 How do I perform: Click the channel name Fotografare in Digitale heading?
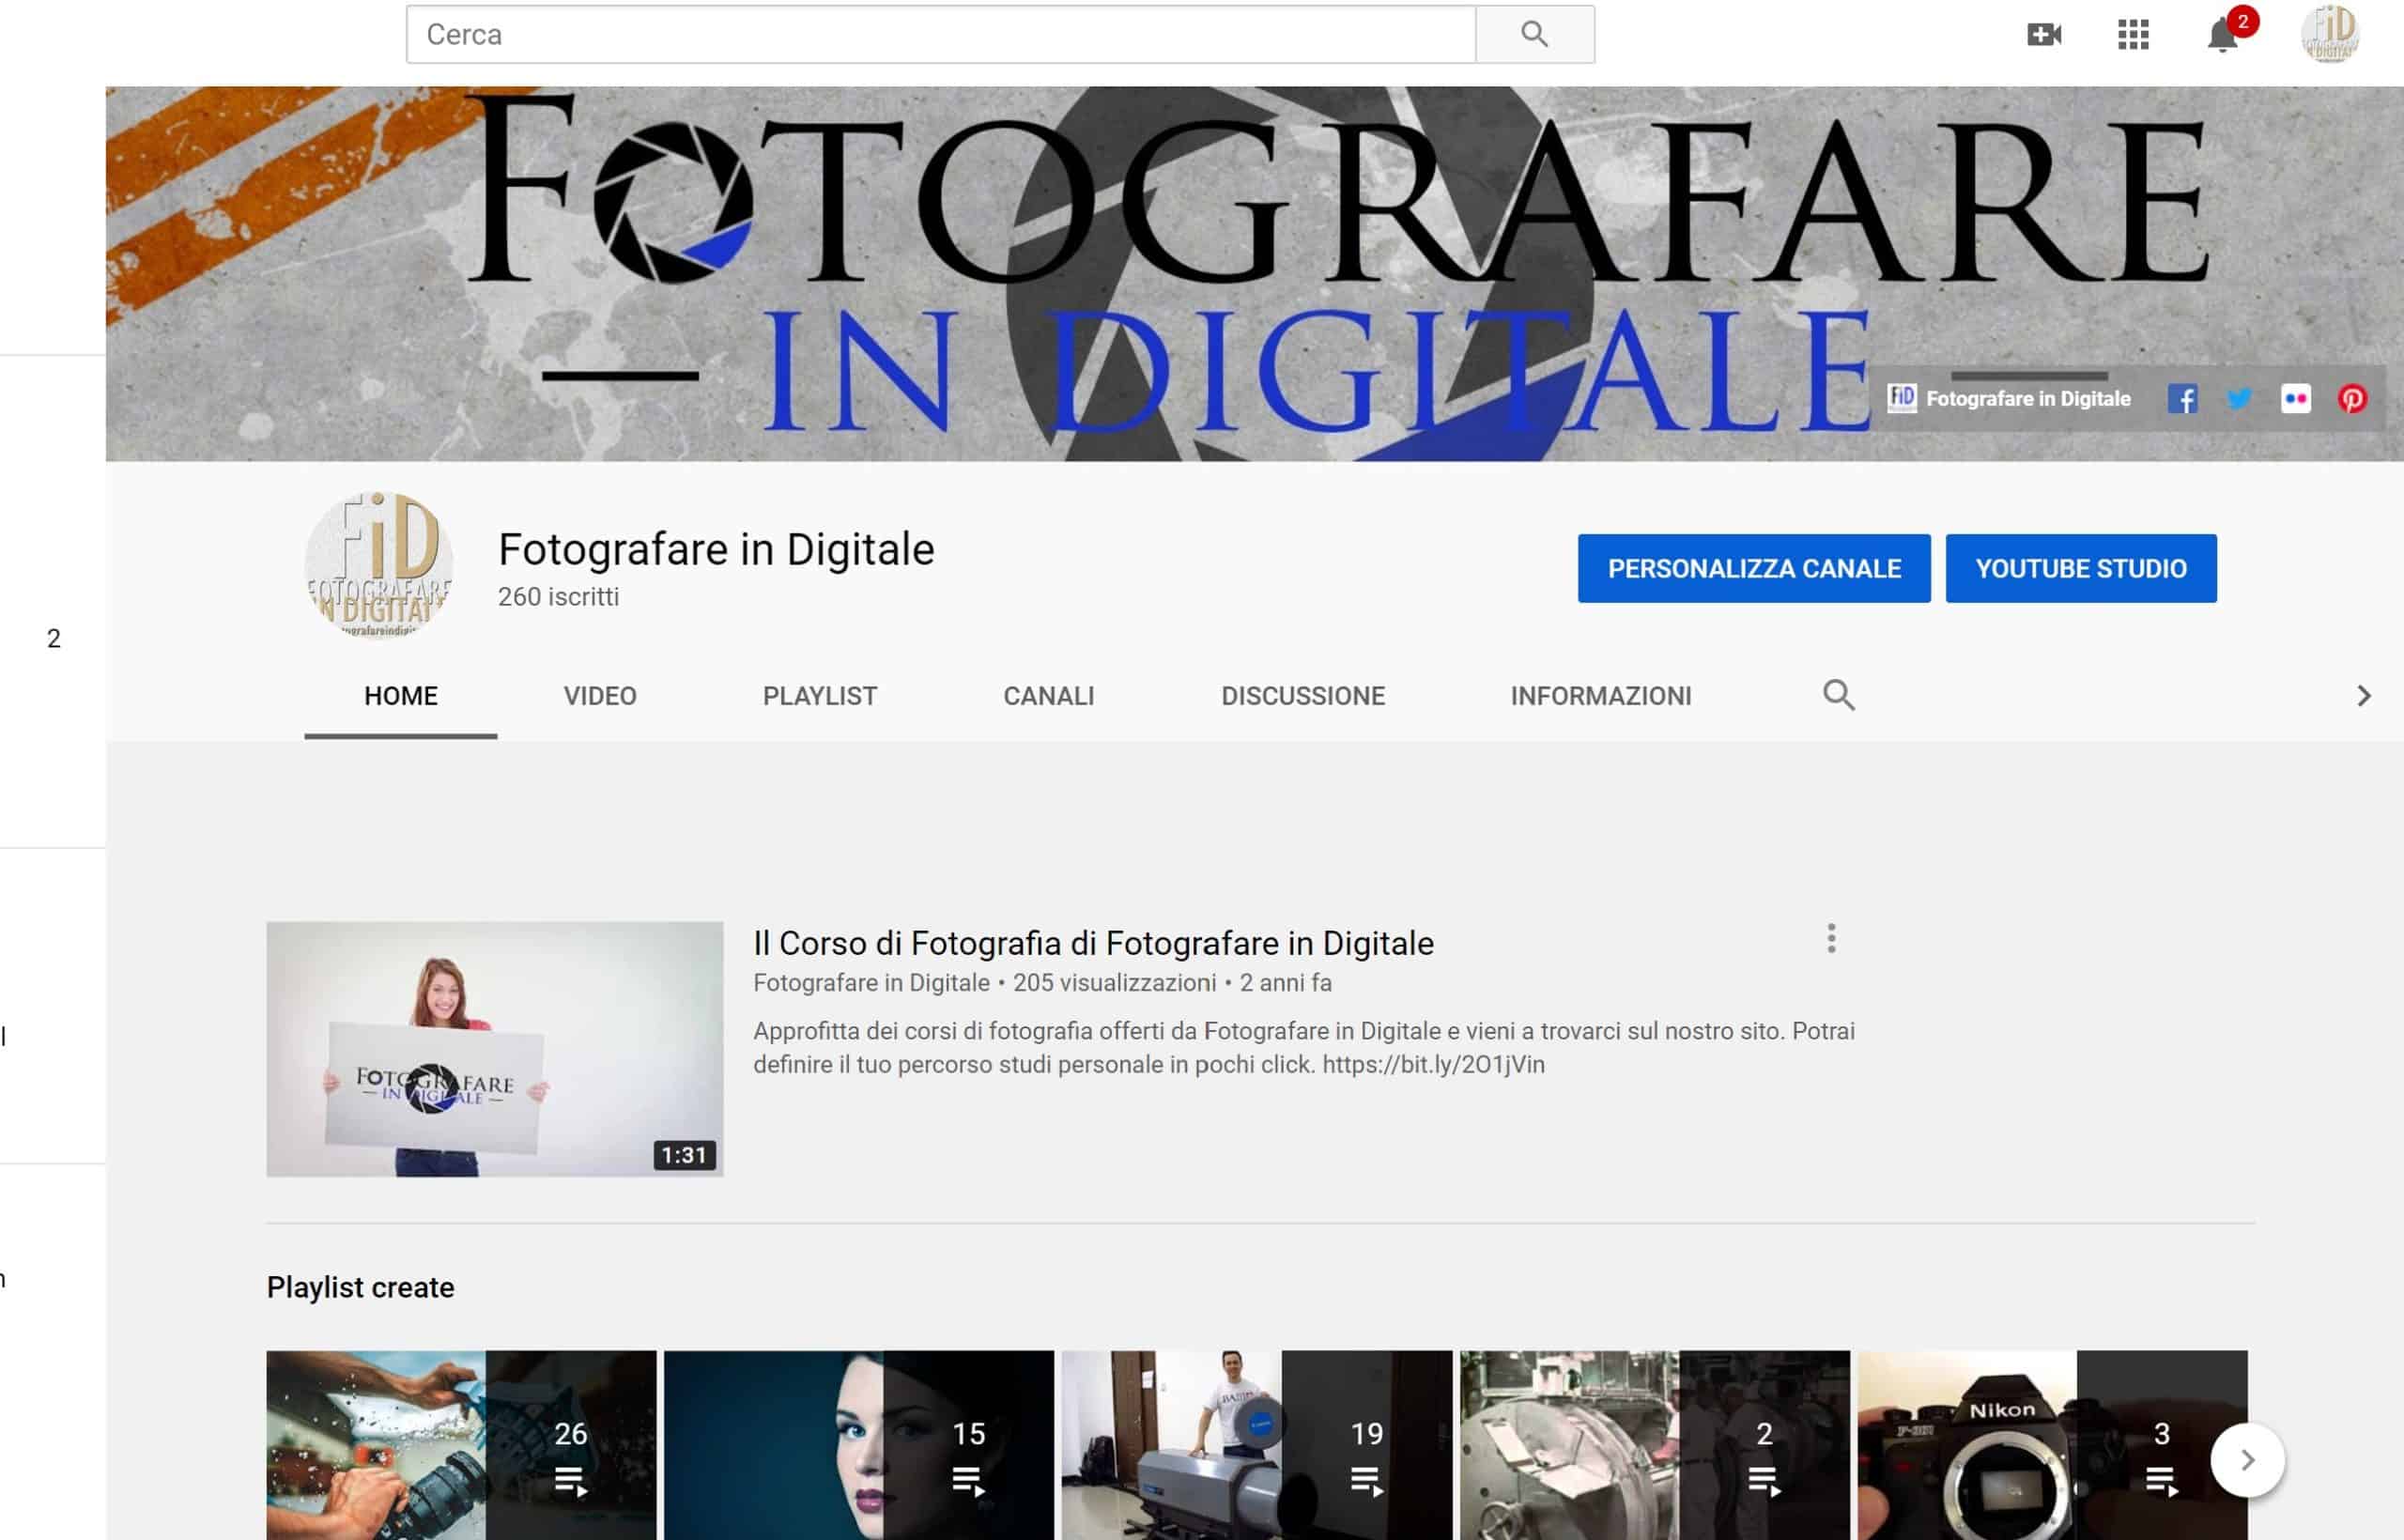click(716, 549)
